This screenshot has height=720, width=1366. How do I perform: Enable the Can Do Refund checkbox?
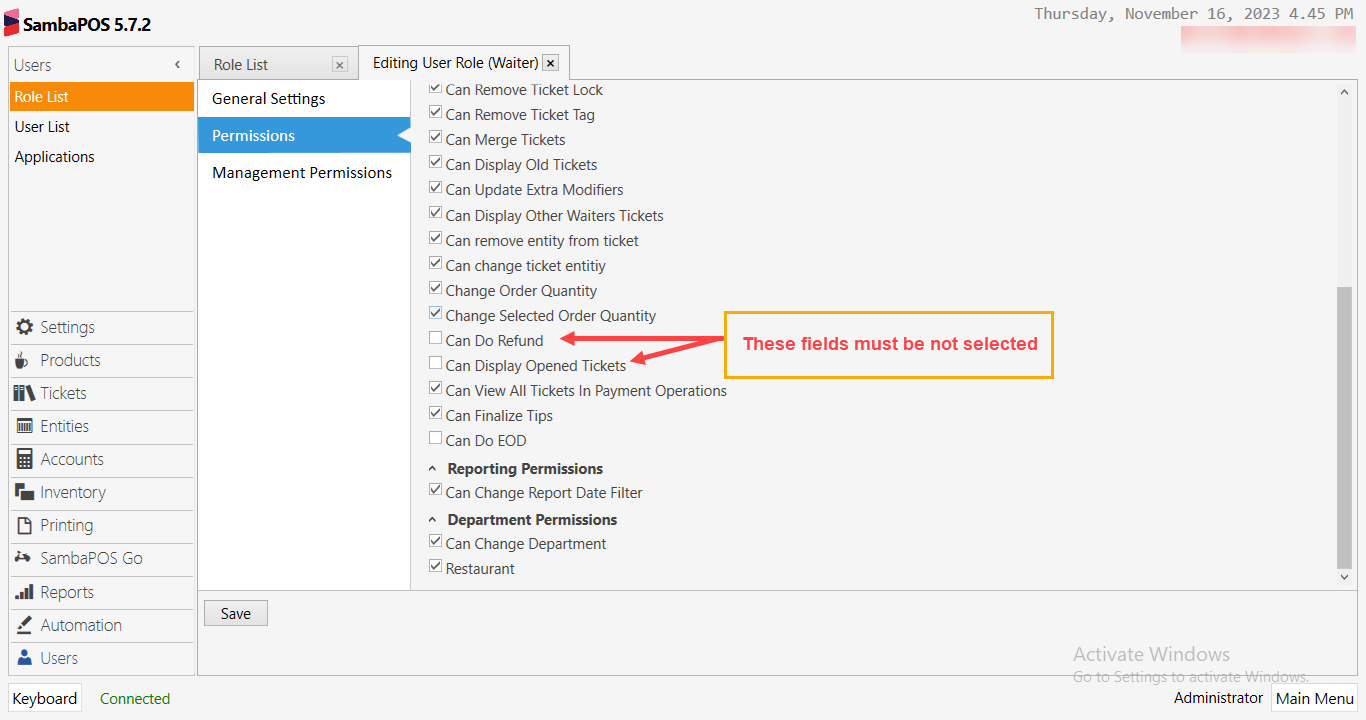435,337
